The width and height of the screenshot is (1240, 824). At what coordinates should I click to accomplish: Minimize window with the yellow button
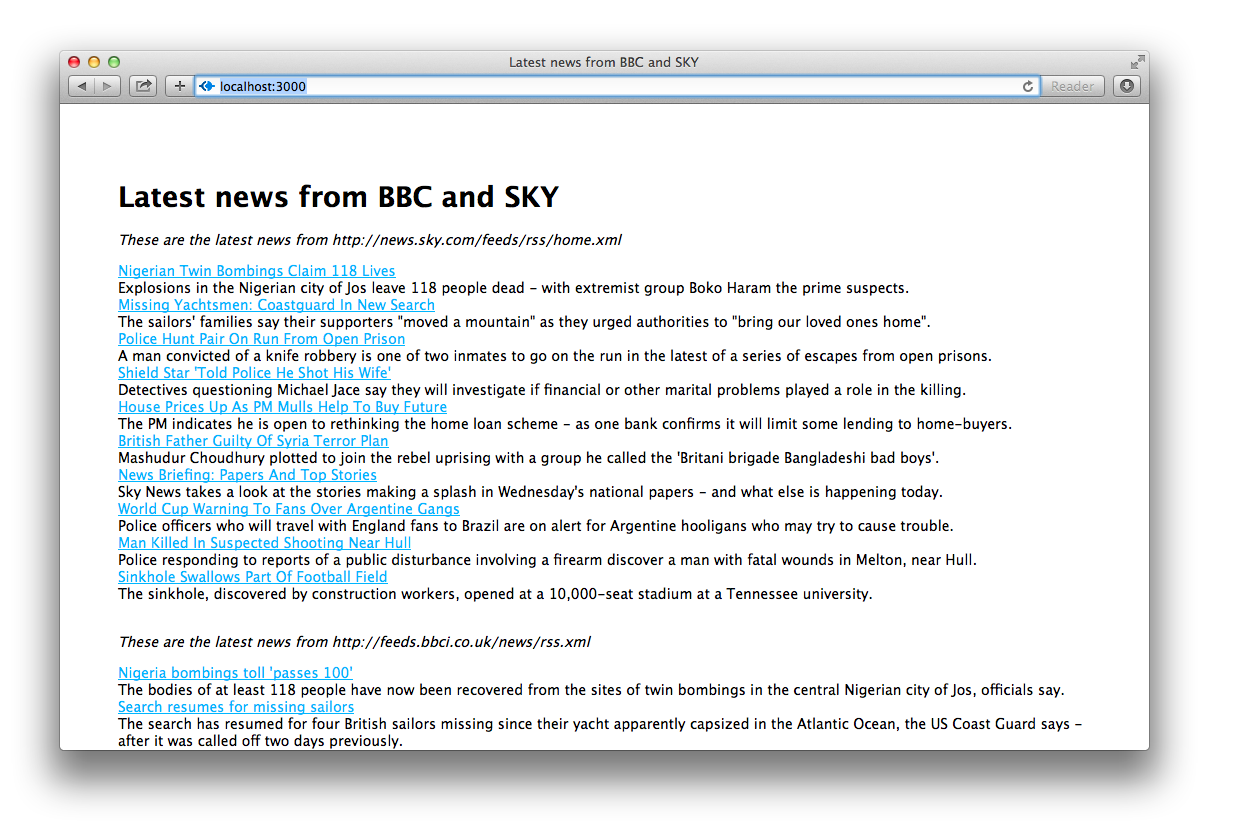tap(94, 62)
